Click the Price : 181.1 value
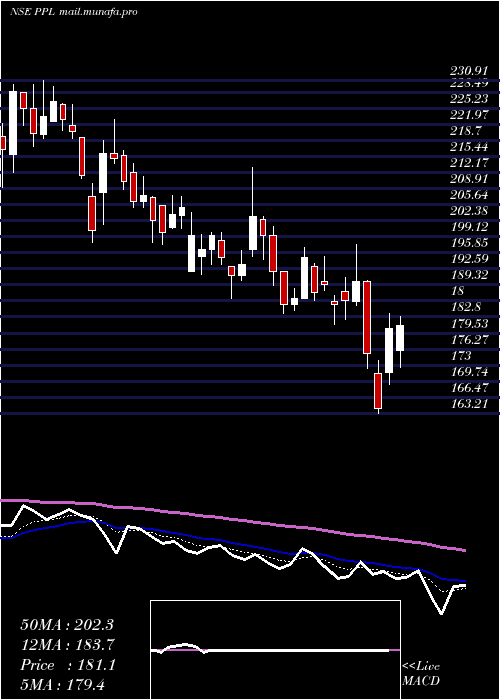This screenshot has width=500, height=700. coord(68,665)
